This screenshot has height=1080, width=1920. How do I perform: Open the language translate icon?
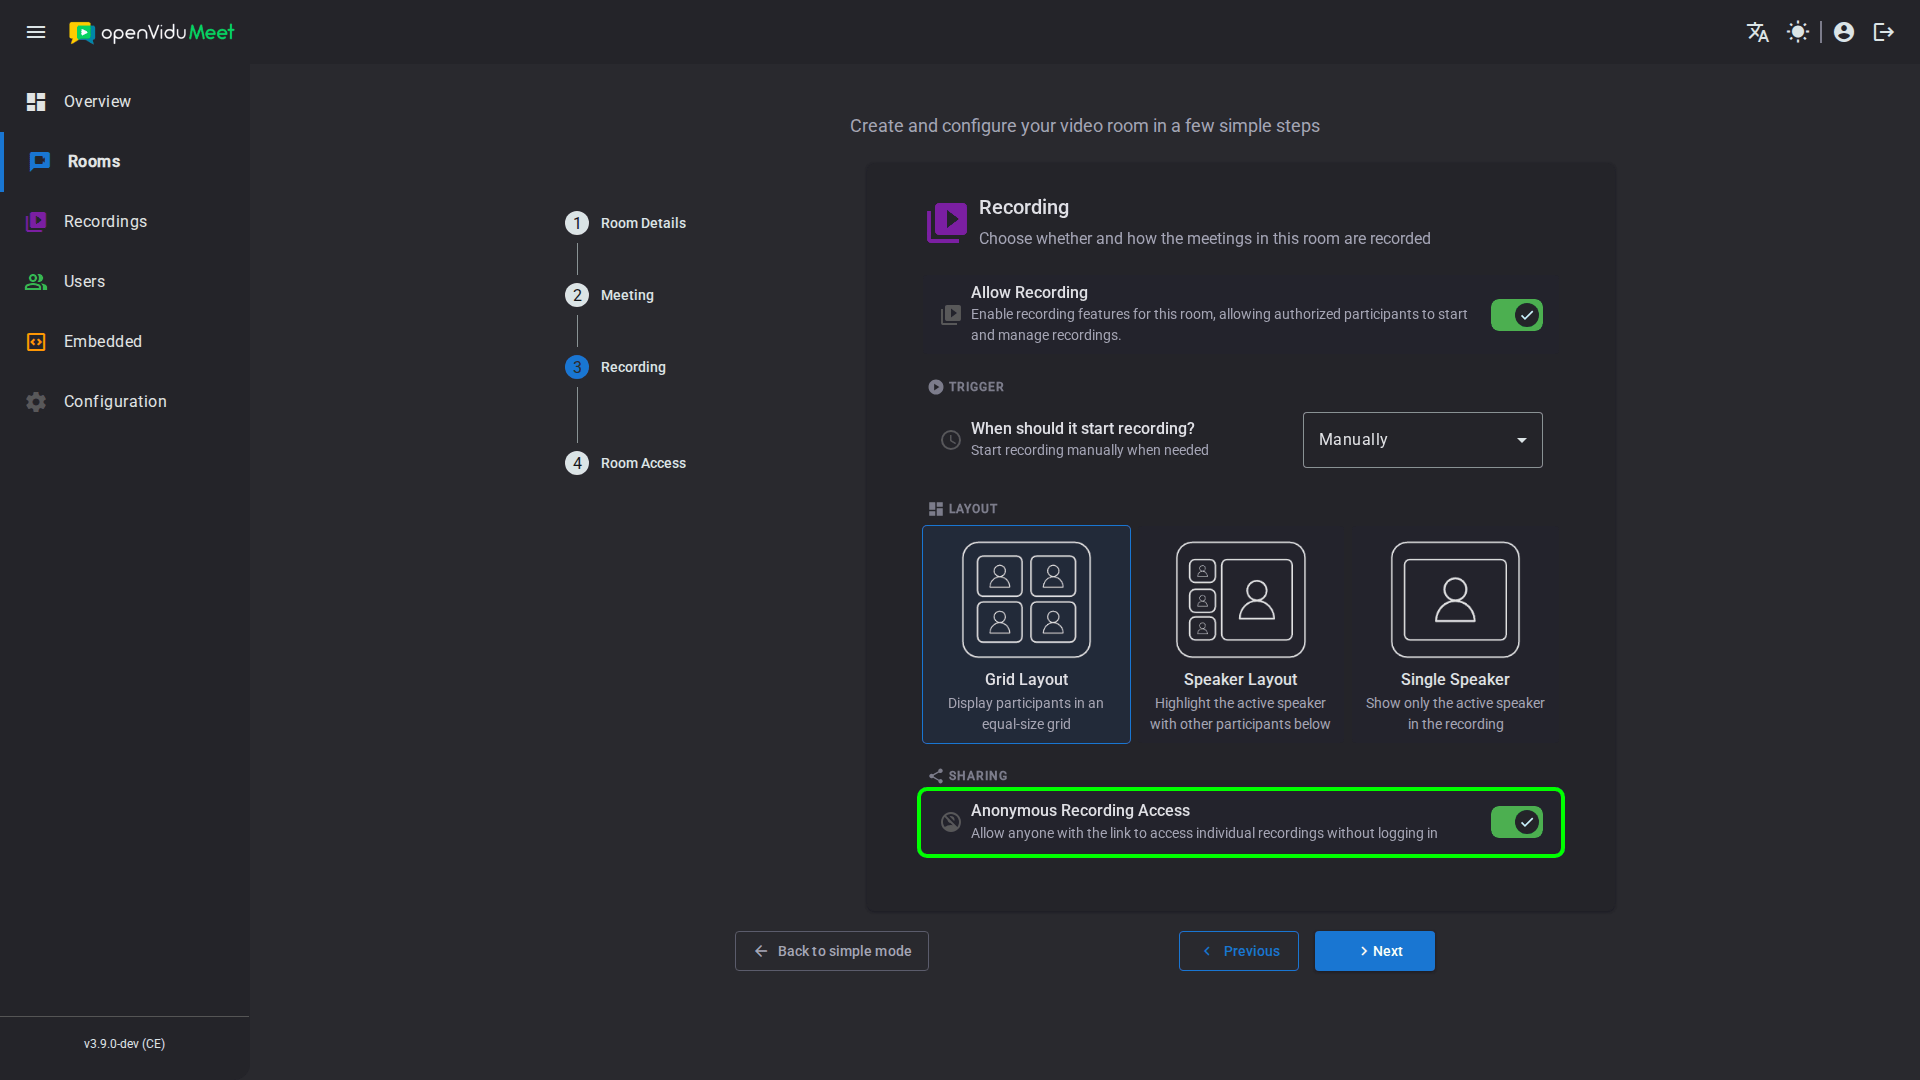(1758, 32)
